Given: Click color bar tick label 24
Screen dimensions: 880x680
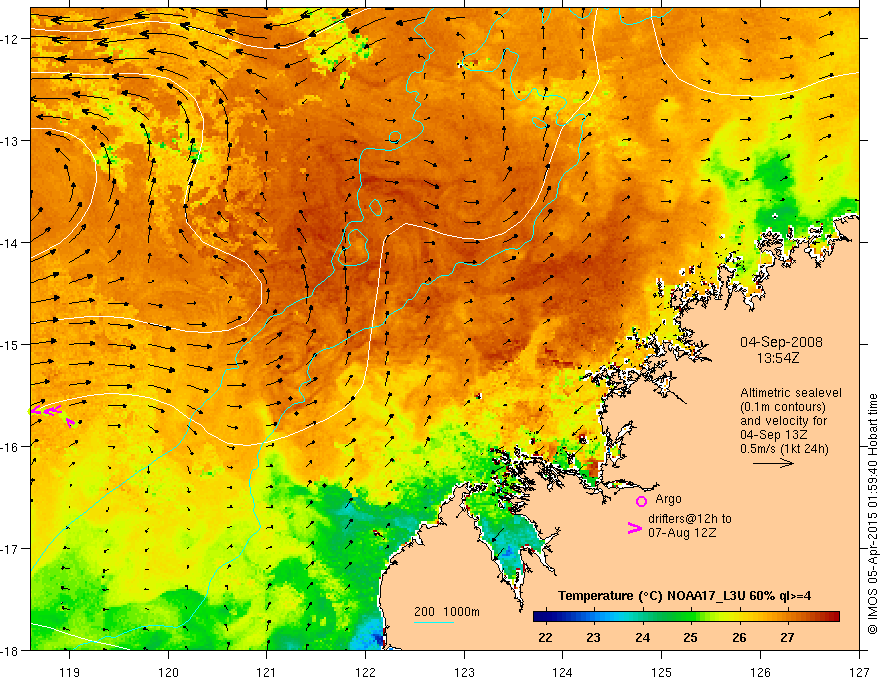Looking at the screenshot, I should (x=643, y=638).
